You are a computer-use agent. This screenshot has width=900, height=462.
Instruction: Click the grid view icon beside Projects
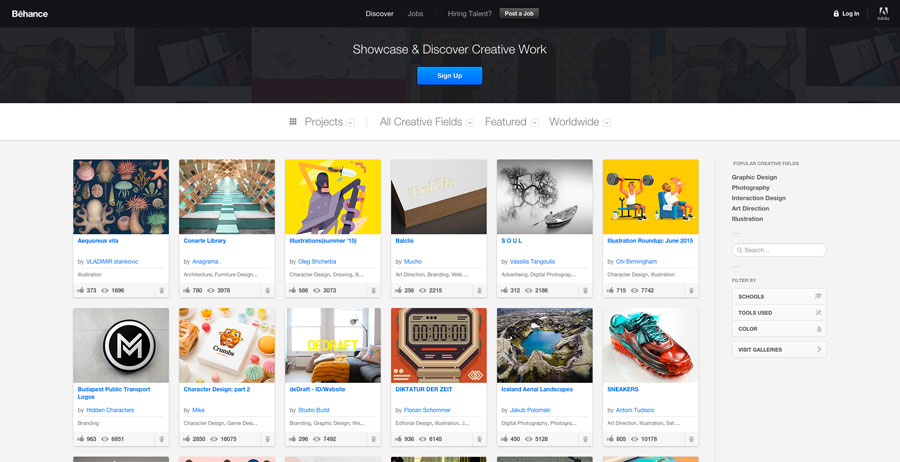(x=293, y=122)
